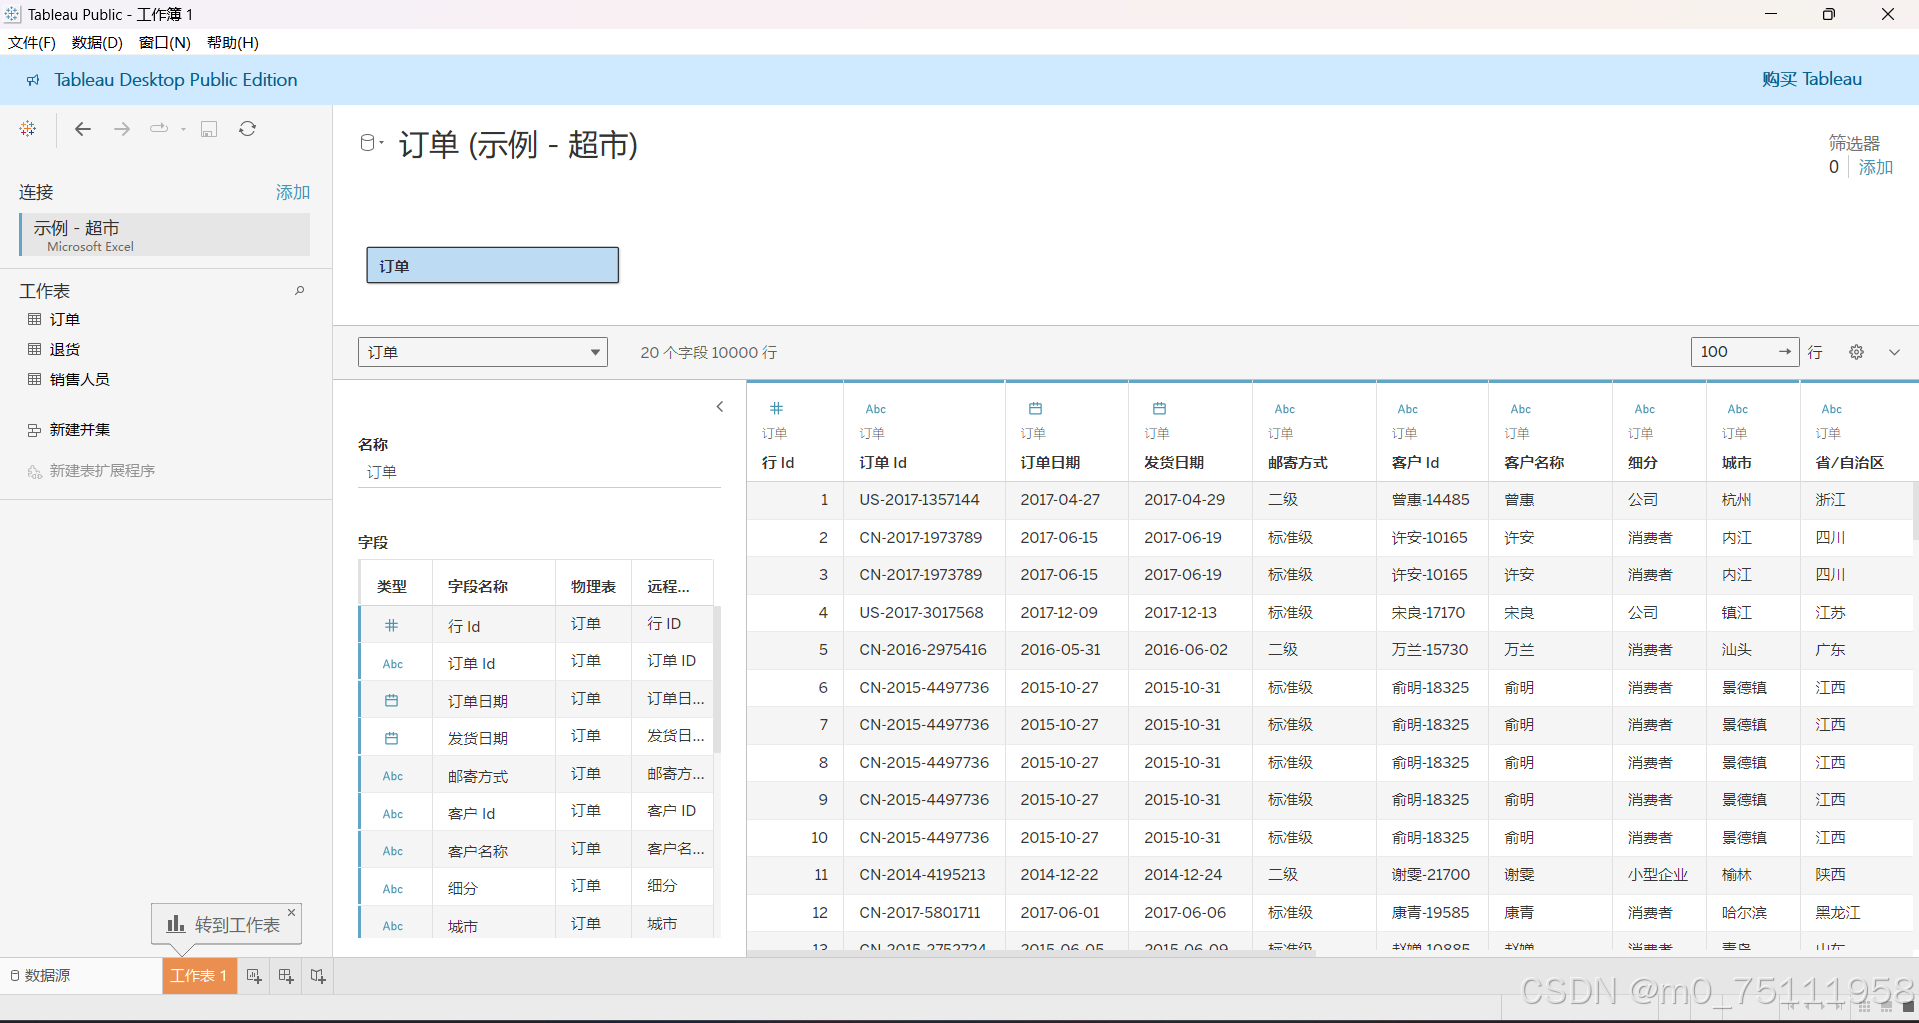1919x1023 pixels.
Task: Click the back arrow in toolbar
Action: tap(83, 129)
